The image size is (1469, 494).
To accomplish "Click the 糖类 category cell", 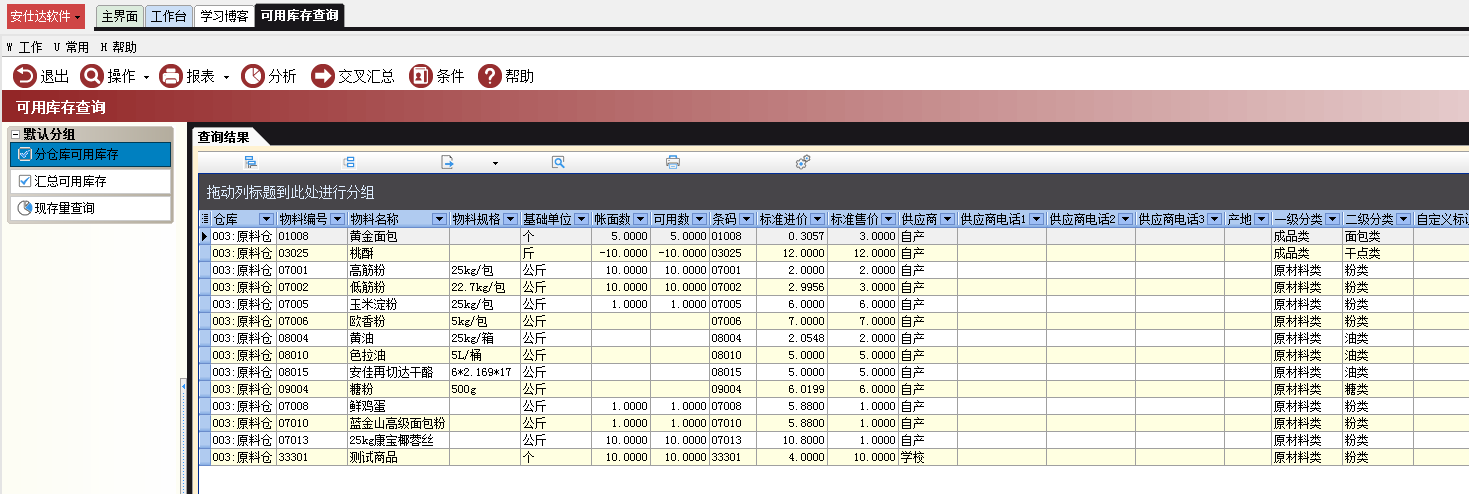I will pyautogui.click(x=1377, y=389).
